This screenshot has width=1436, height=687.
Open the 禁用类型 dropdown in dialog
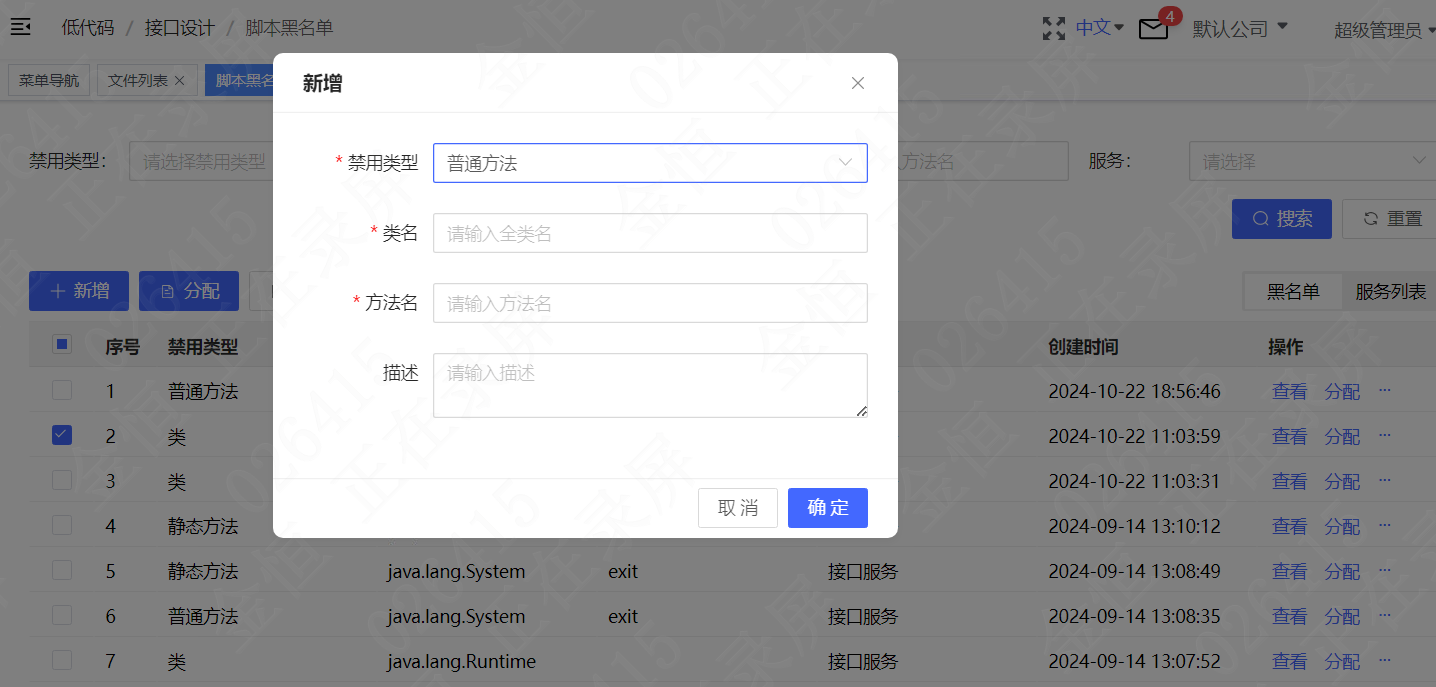(650, 163)
